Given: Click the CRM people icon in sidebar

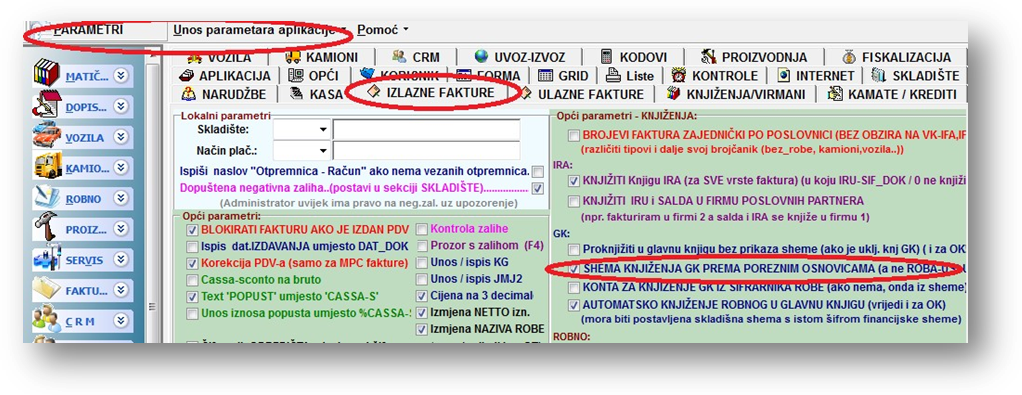Looking at the screenshot, I should [46, 320].
